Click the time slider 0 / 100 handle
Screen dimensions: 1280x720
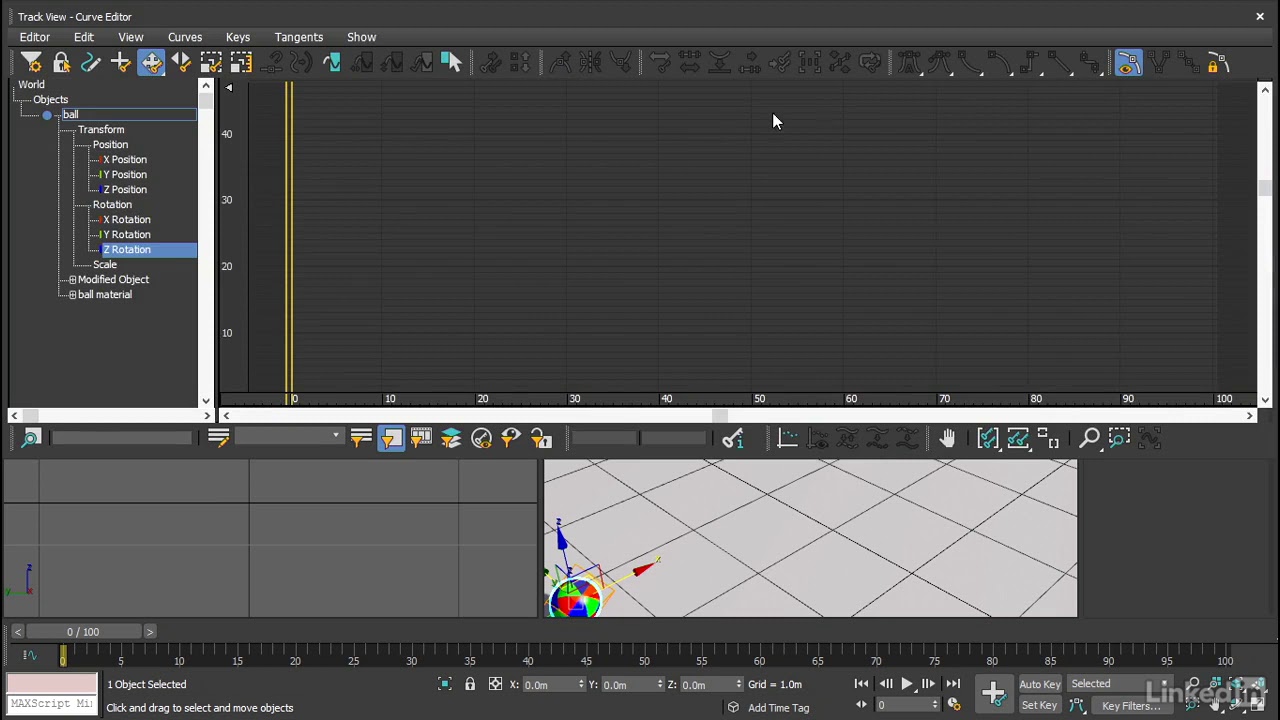click(x=83, y=632)
